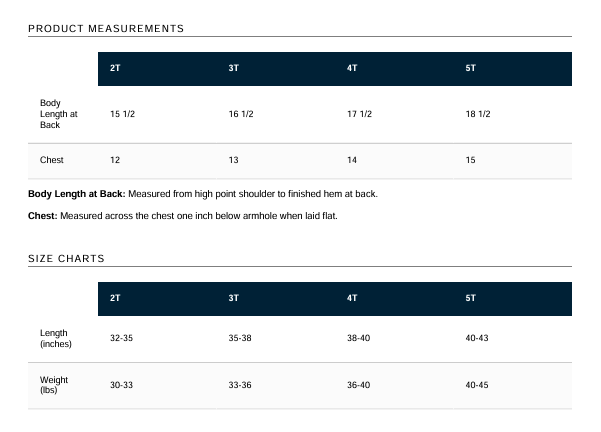
Task: Click the SIZE CHARTS heading
Action: [66, 259]
